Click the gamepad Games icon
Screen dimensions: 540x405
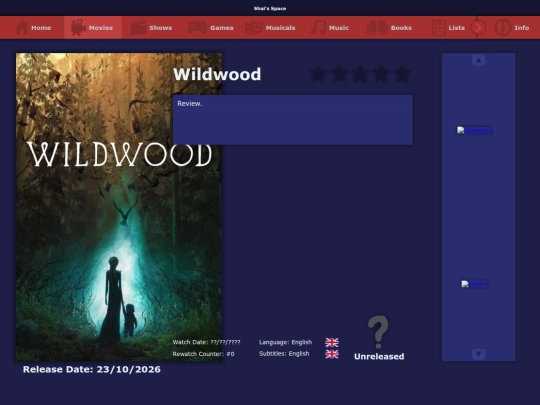[x=197, y=28]
